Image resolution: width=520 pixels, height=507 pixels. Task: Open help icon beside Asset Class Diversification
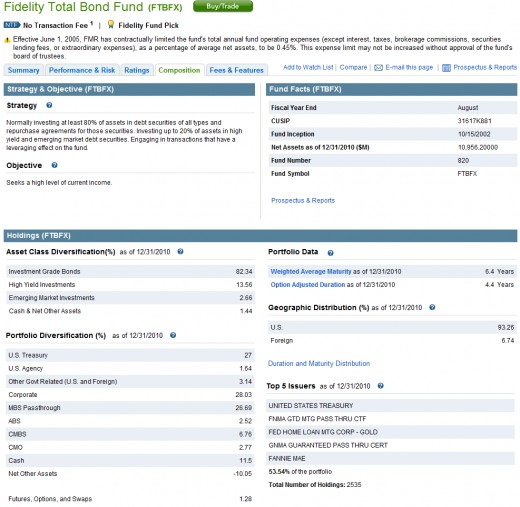[x=180, y=251]
